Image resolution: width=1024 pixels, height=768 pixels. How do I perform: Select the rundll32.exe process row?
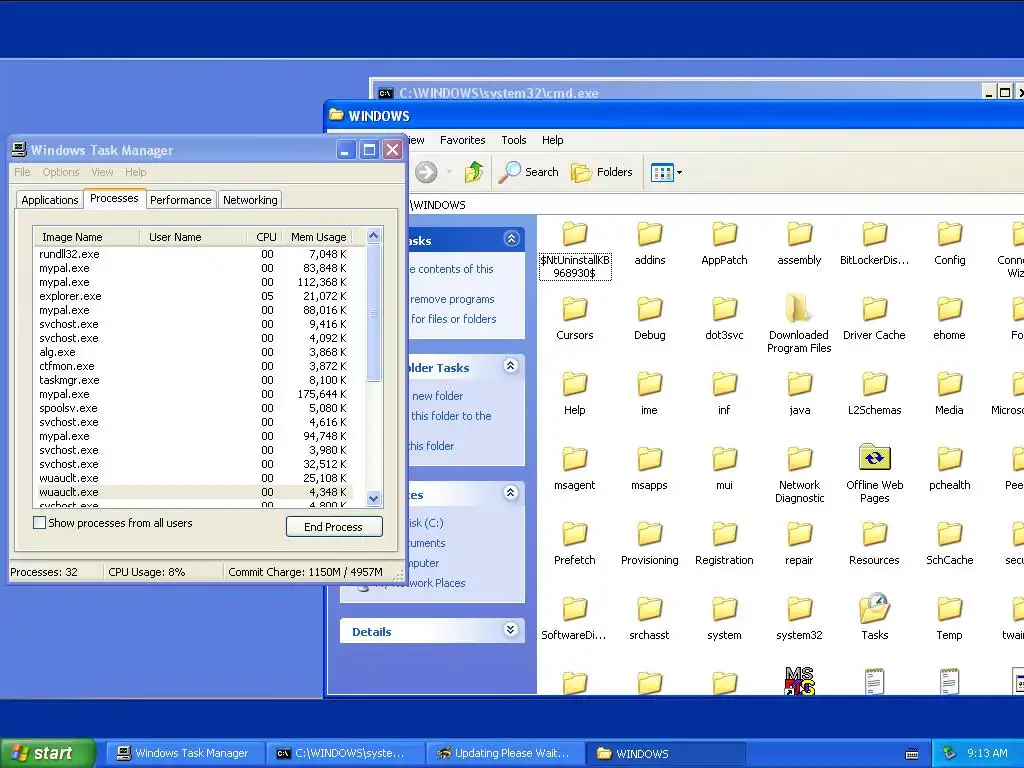point(193,254)
